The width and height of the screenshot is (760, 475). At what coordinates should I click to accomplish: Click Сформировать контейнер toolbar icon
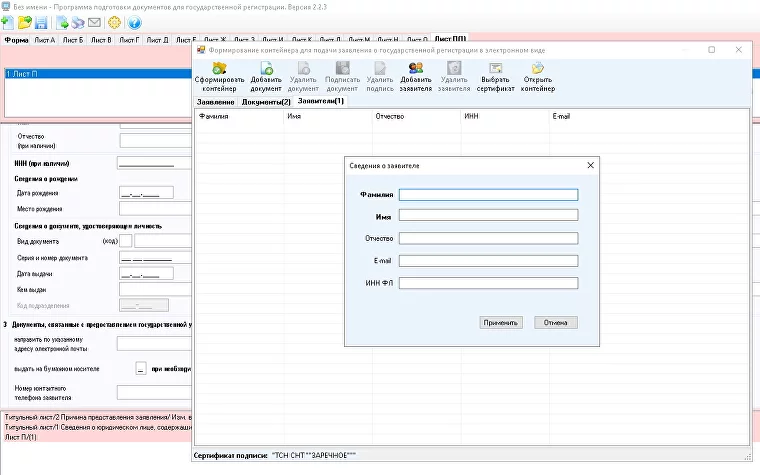[x=220, y=77]
